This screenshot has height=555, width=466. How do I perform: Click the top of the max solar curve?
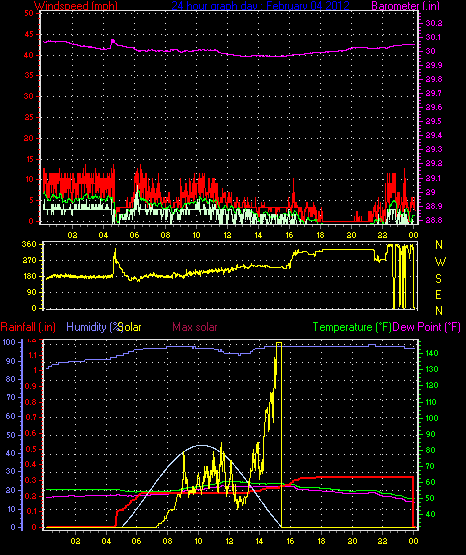201,445
